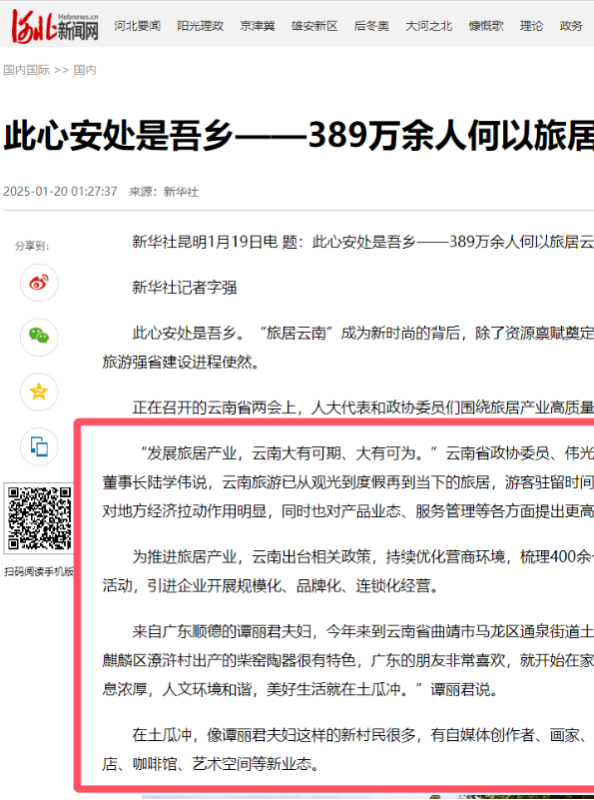The width and height of the screenshot is (594, 800).
Task: Click 国内 breadcrumb link
Action: [x=85, y=70]
